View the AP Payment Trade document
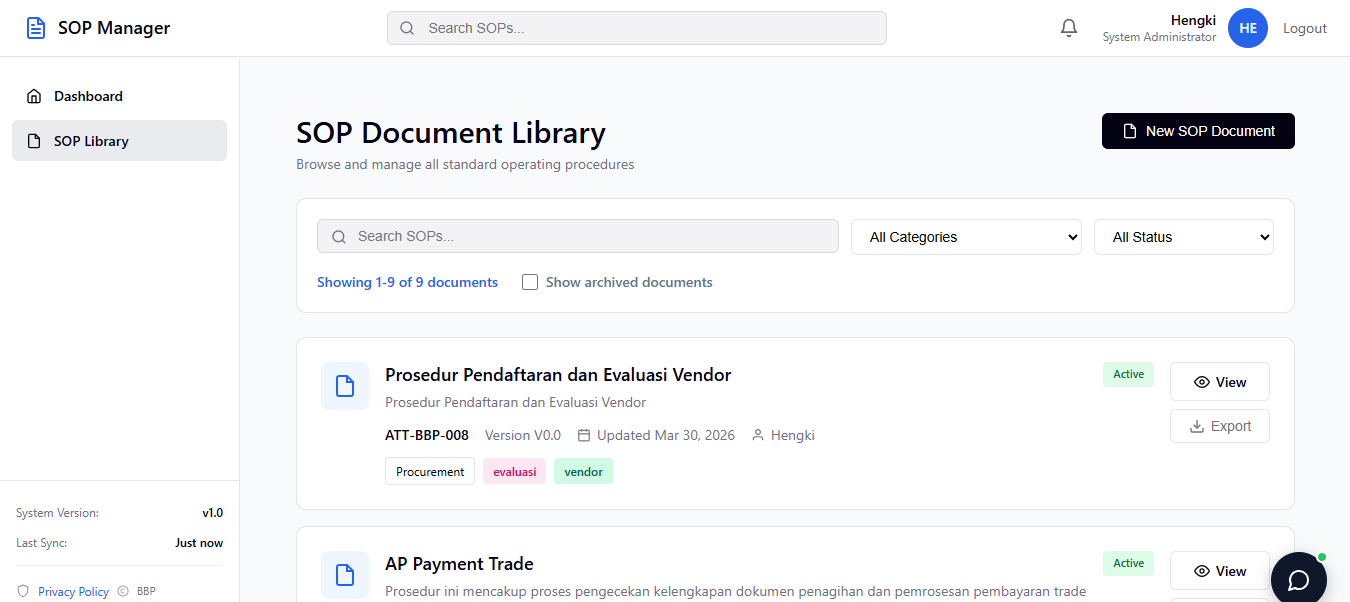This screenshot has width=1350, height=602. click(1220, 571)
